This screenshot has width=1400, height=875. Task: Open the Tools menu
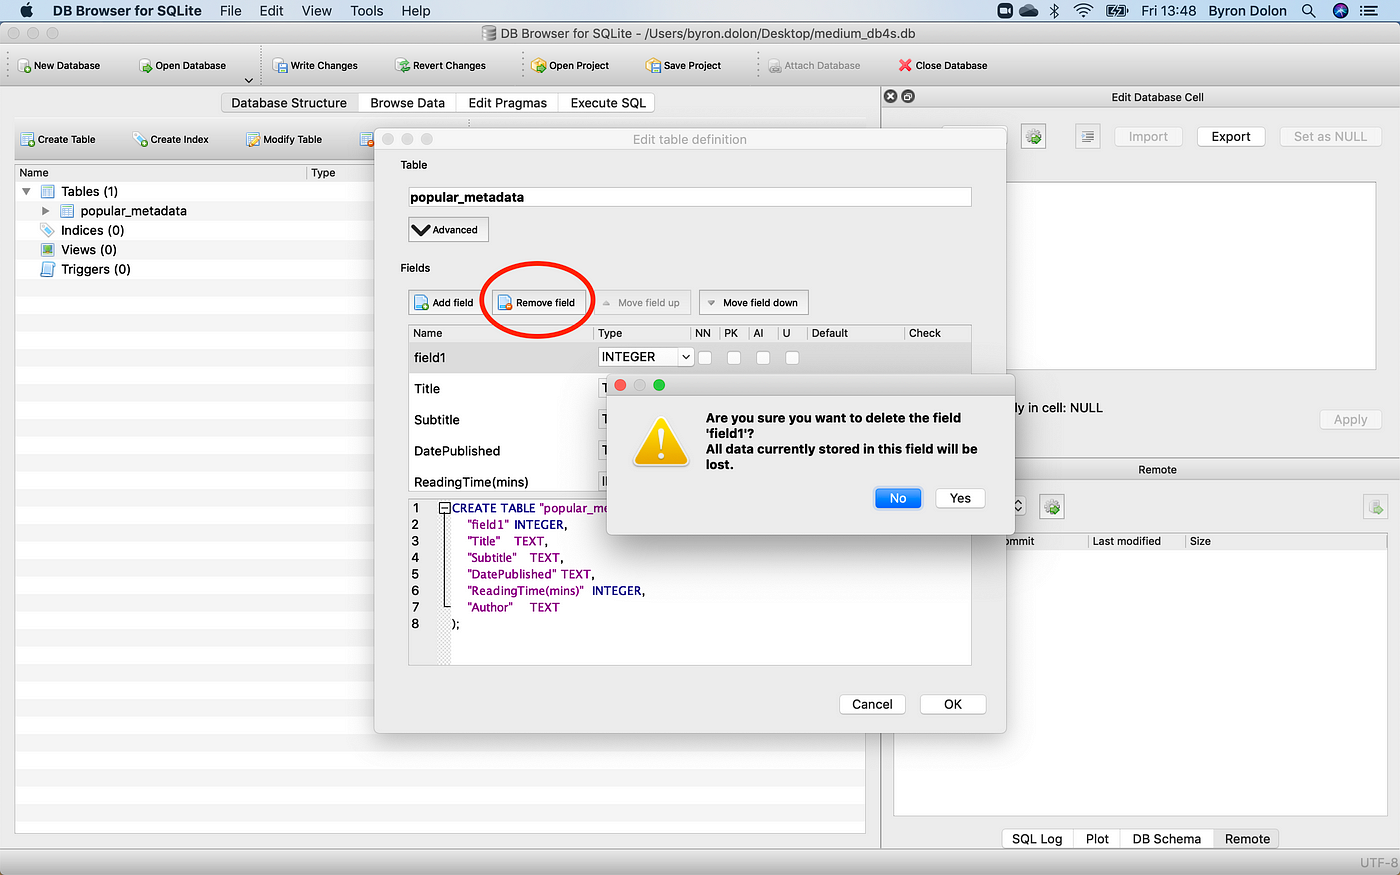[x=367, y=11]
